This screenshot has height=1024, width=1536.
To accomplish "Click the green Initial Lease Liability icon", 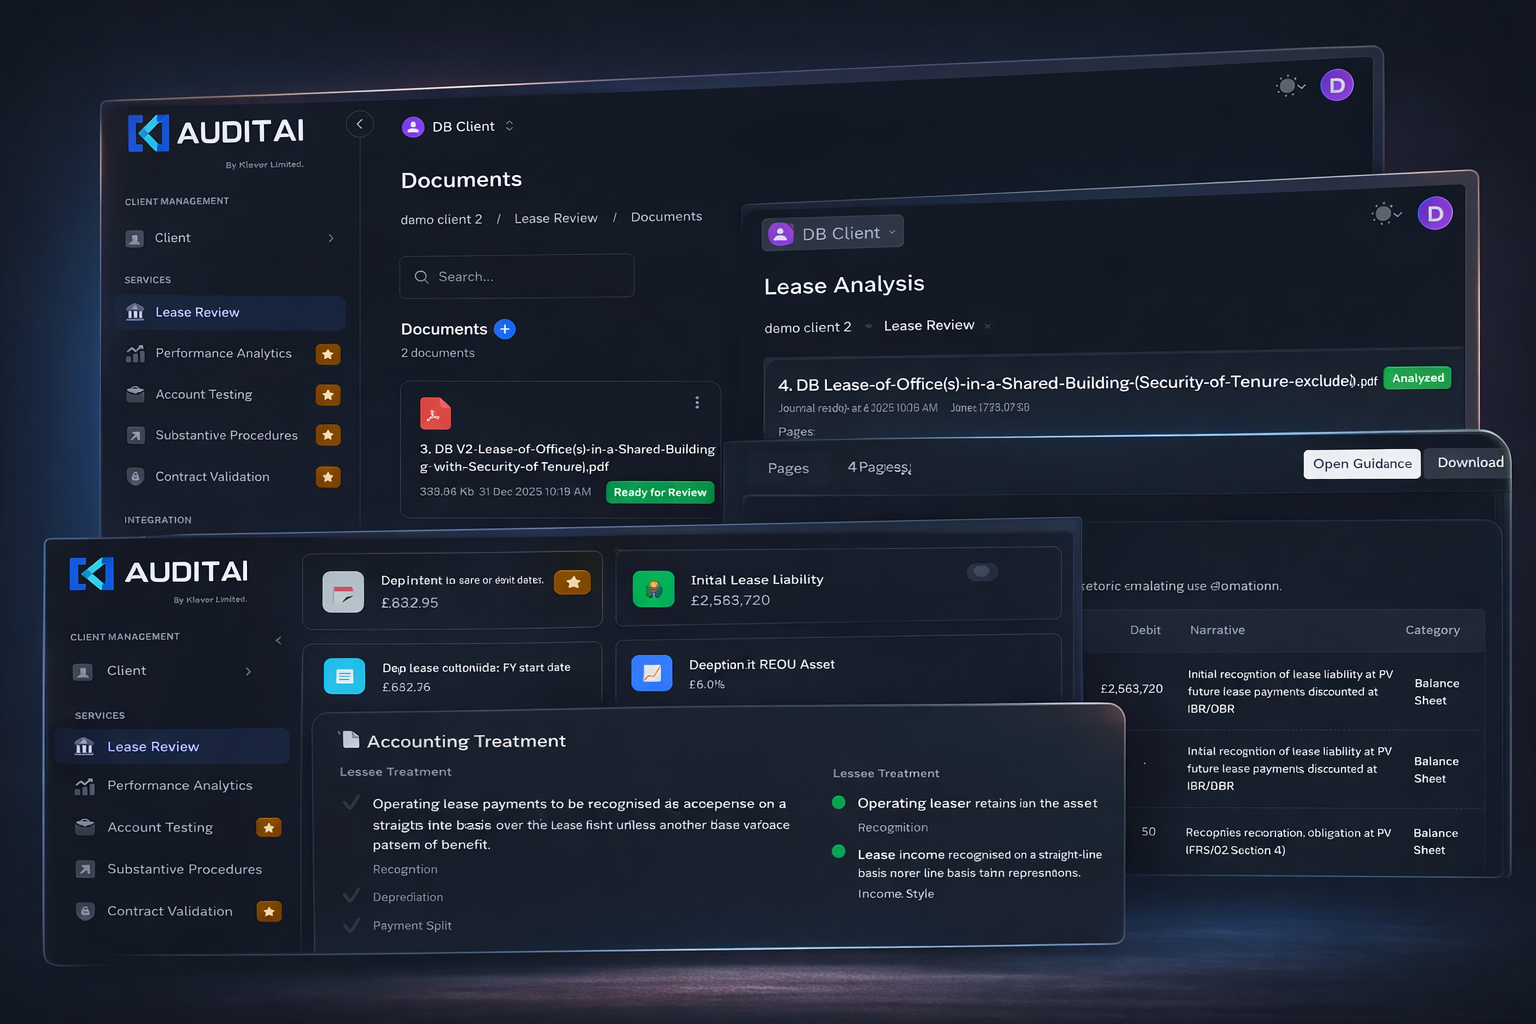I will point(653,589).
